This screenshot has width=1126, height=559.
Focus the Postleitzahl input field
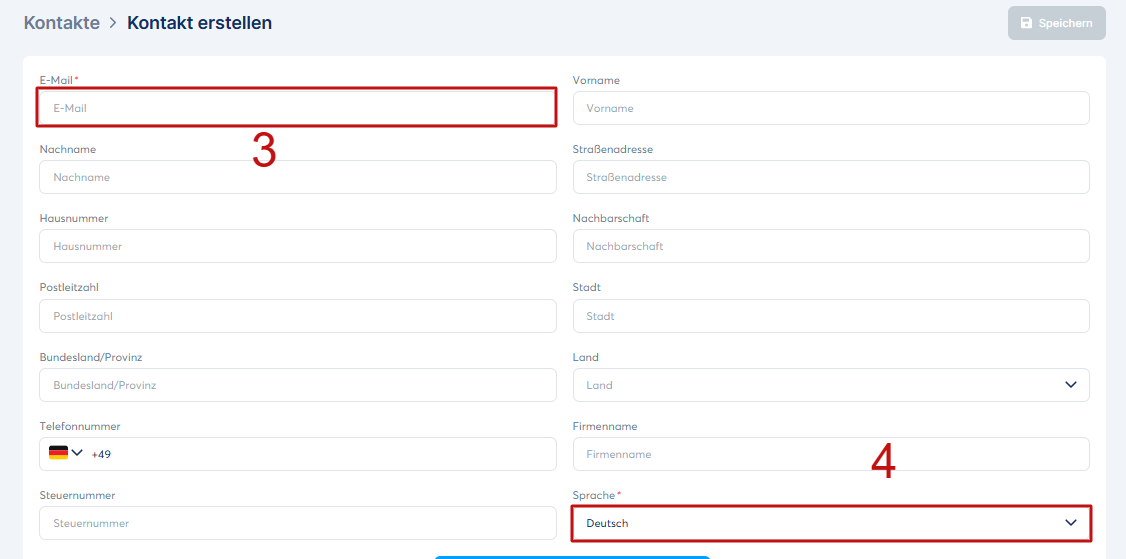297,316
